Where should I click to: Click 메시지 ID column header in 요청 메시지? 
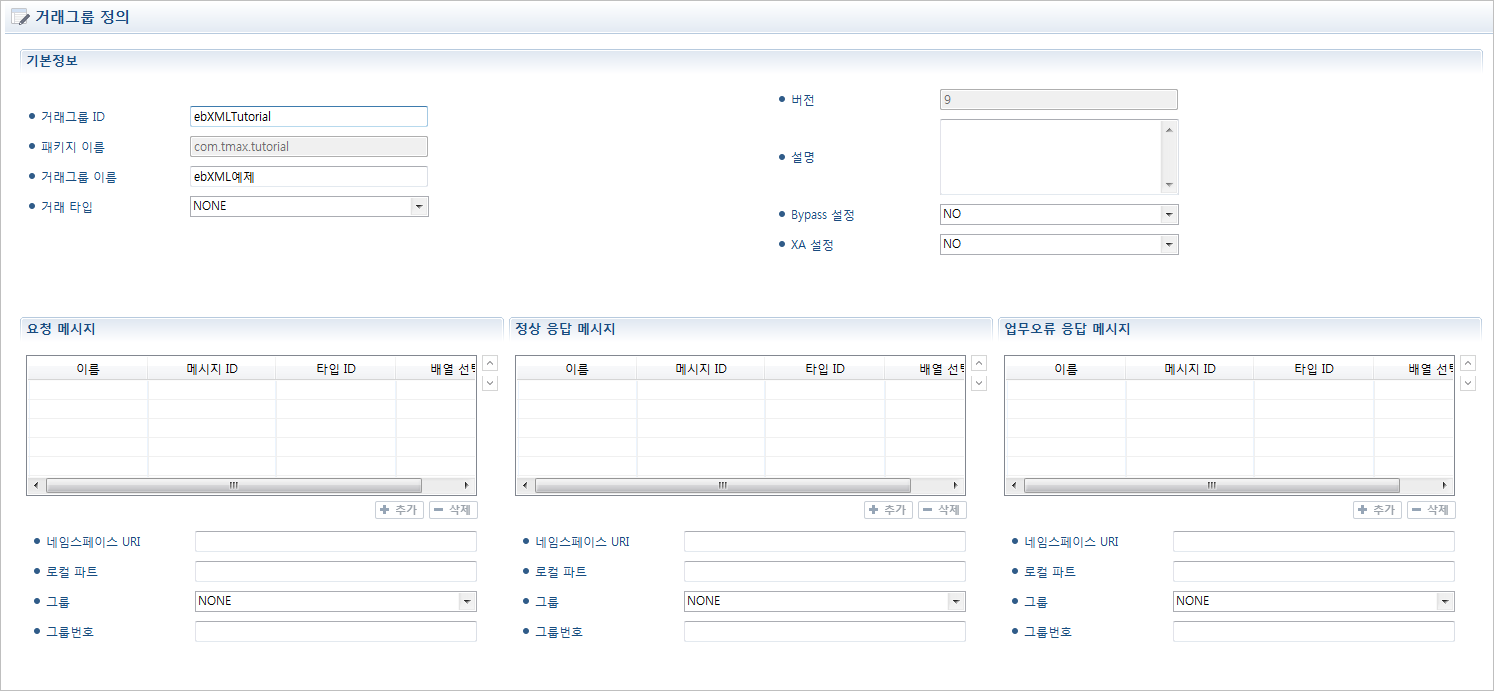click(x=212, y=369)
